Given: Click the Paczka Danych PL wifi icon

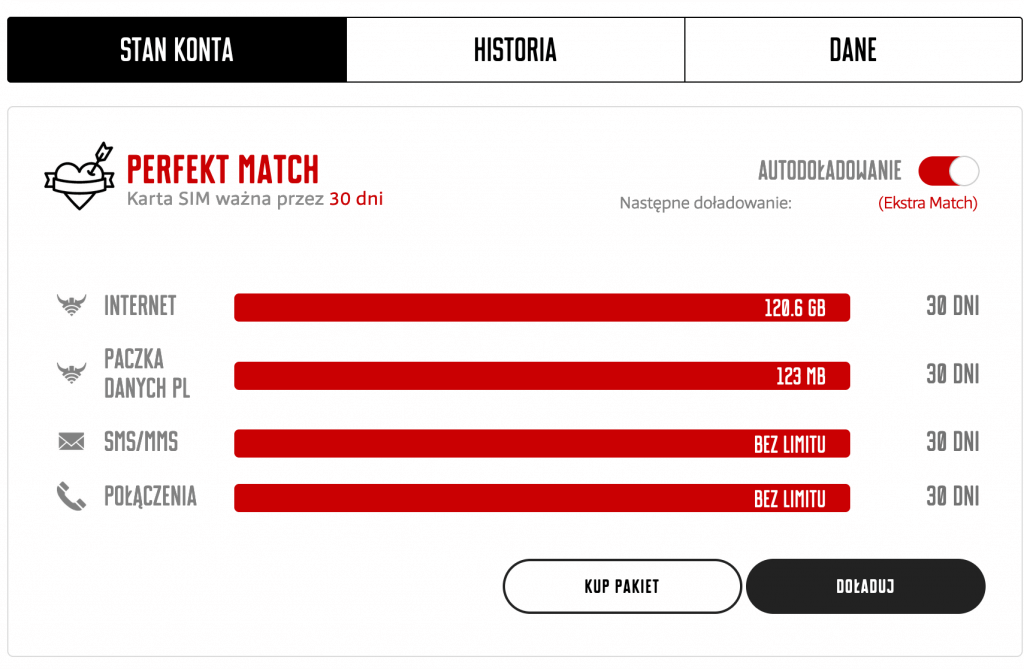Looking at the screenshot, I should tap(72, 374).
